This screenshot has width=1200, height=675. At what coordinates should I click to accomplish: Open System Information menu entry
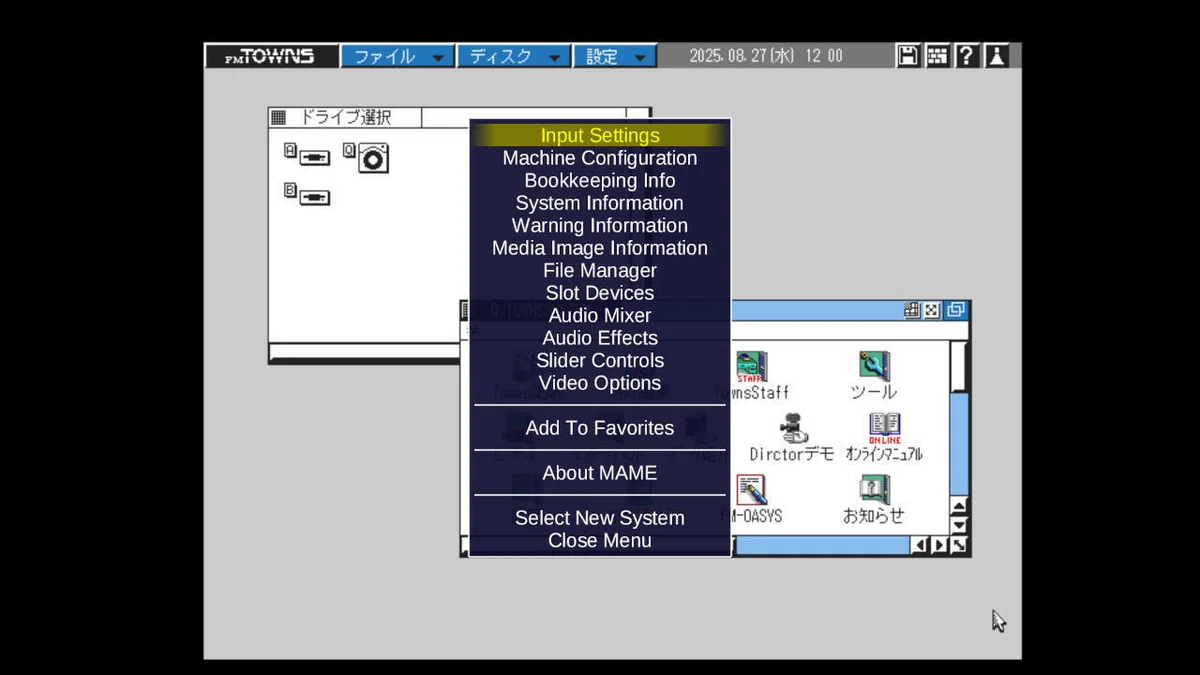click(600, 203)
